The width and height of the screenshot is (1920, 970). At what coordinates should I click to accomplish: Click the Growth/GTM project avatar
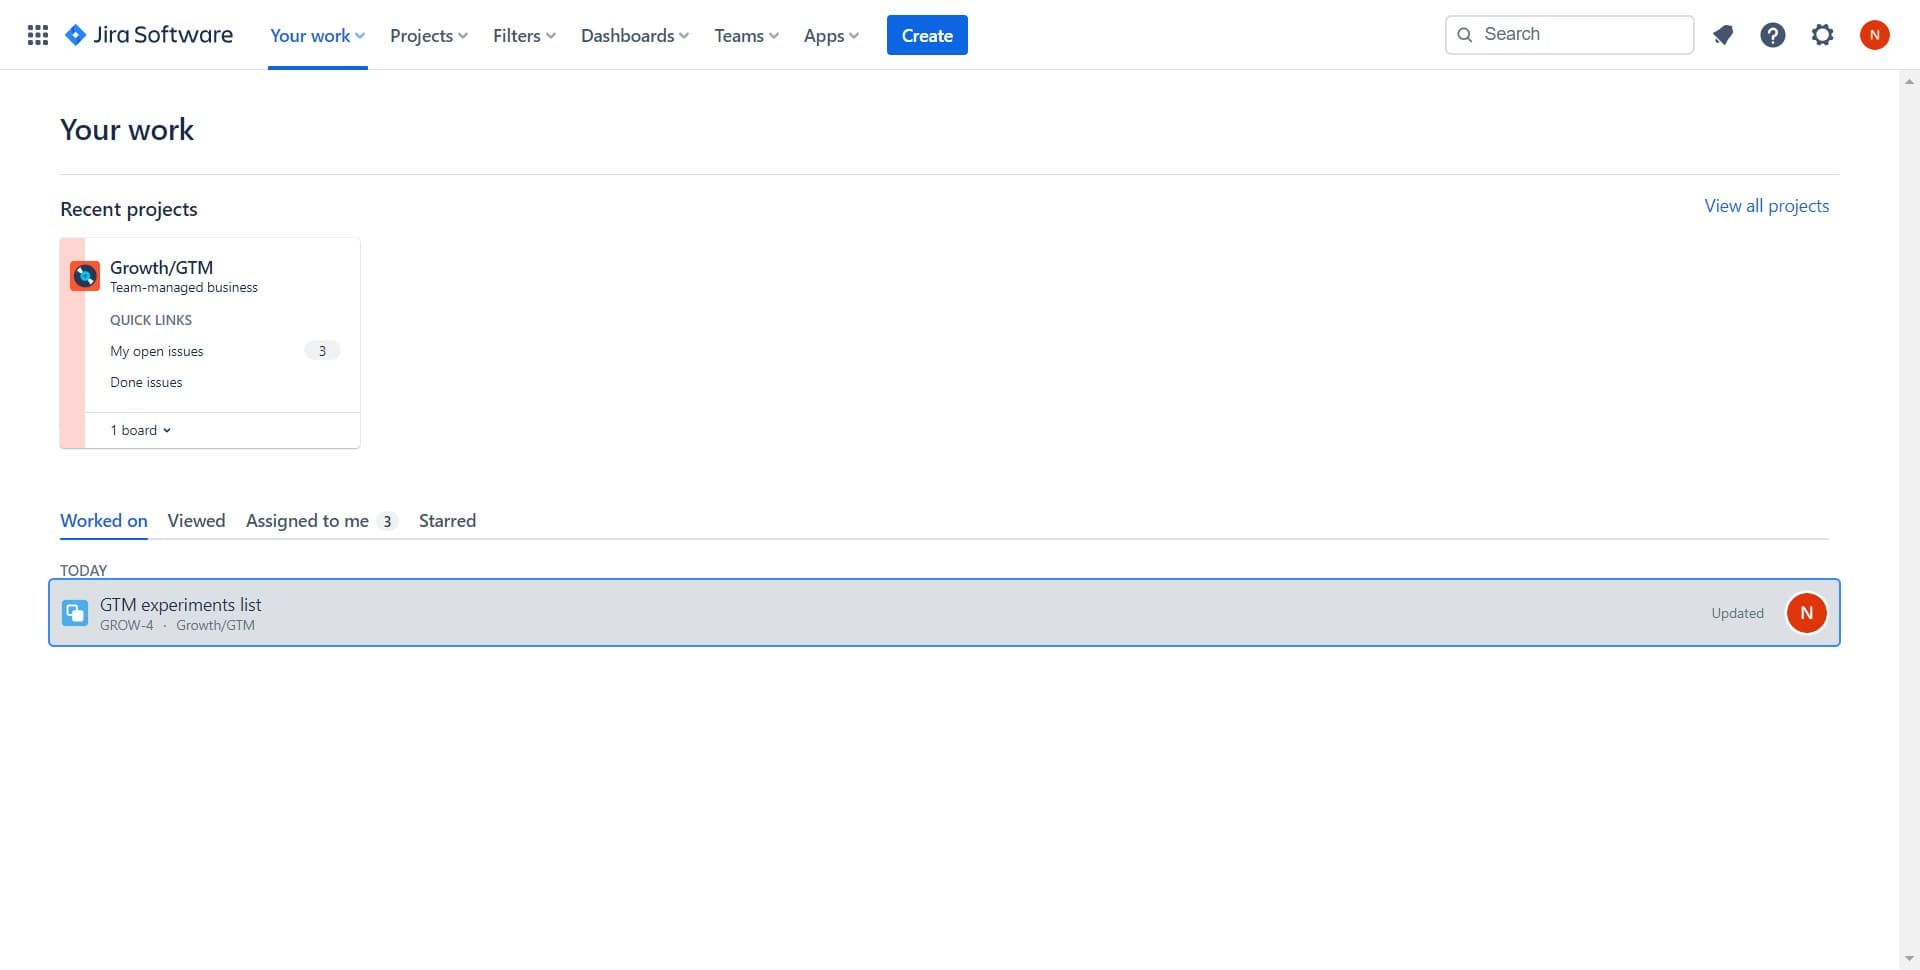84,275
